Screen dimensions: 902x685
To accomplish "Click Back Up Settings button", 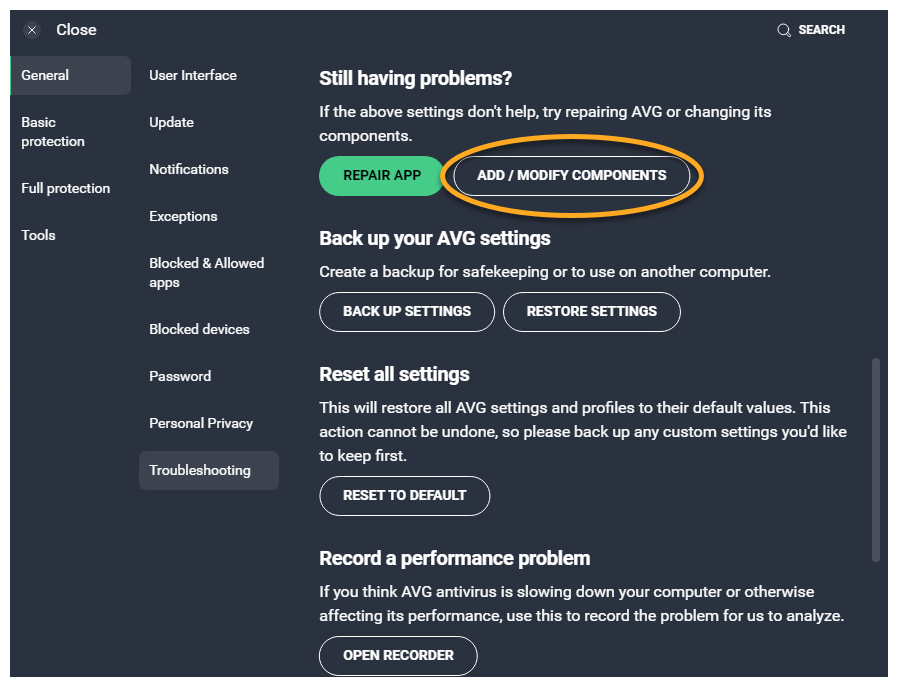I will point(407,311).
